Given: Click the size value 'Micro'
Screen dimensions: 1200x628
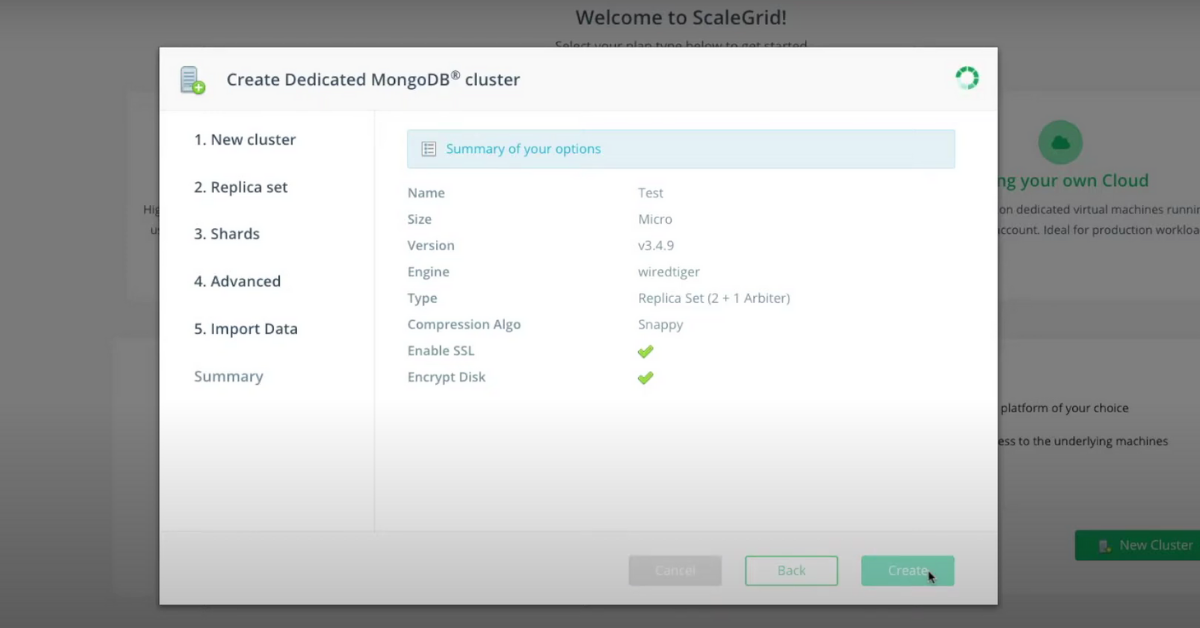Looking at the screenshot, I should coord(655,219).
